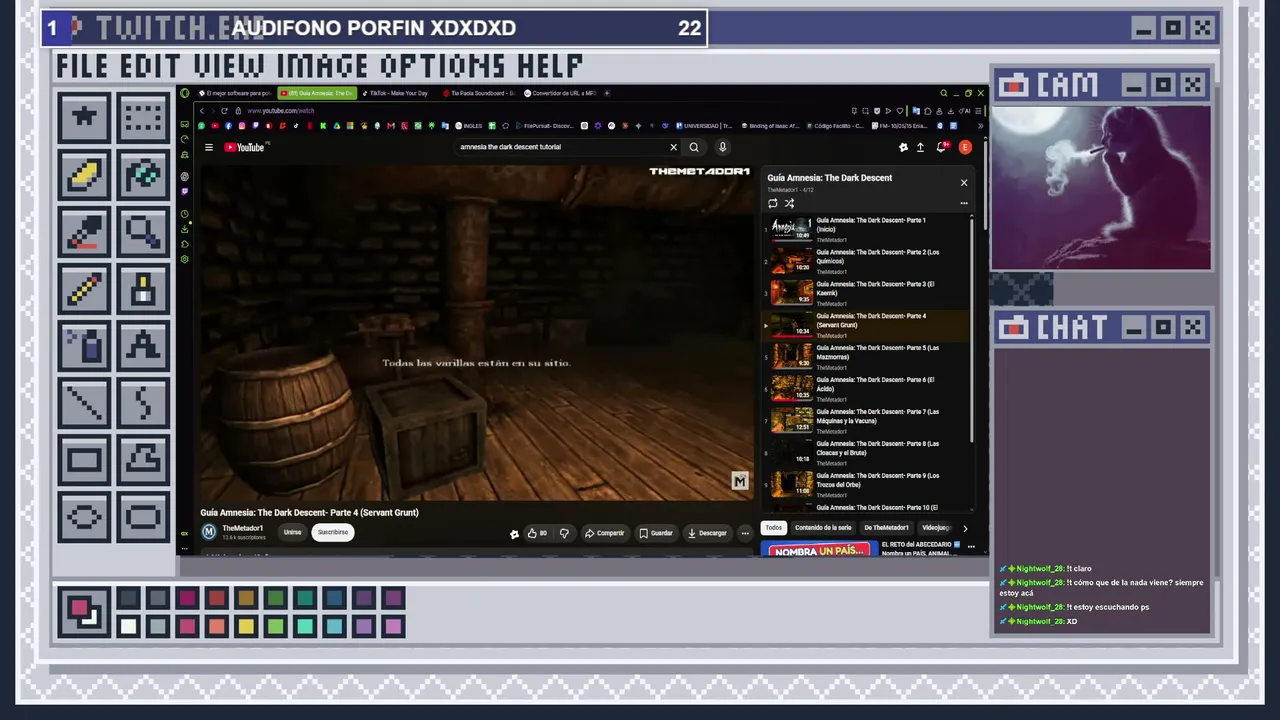Open YouTube notifications bell
Viewport: 1280px width, 720px height.
(941, 147)
